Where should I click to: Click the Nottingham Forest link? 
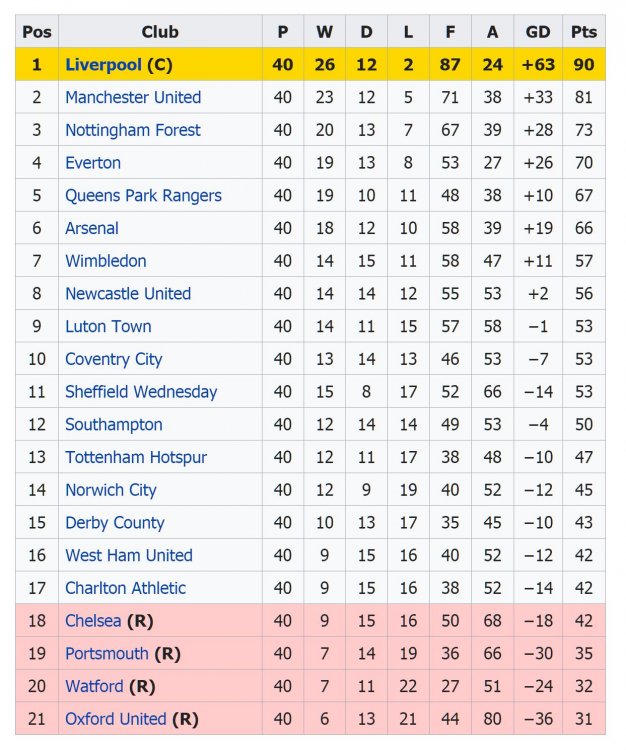(133, 130)
